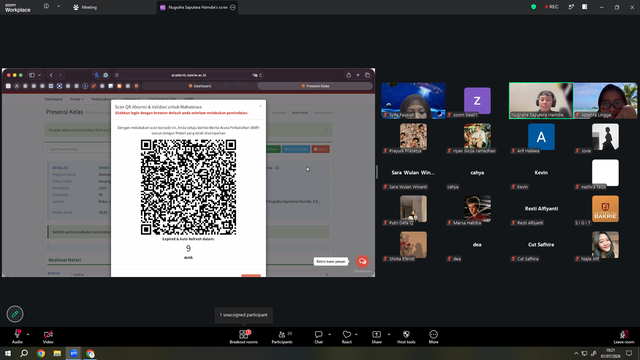
Task: Click the green annotate pencil button
Action: pos(15,314)
